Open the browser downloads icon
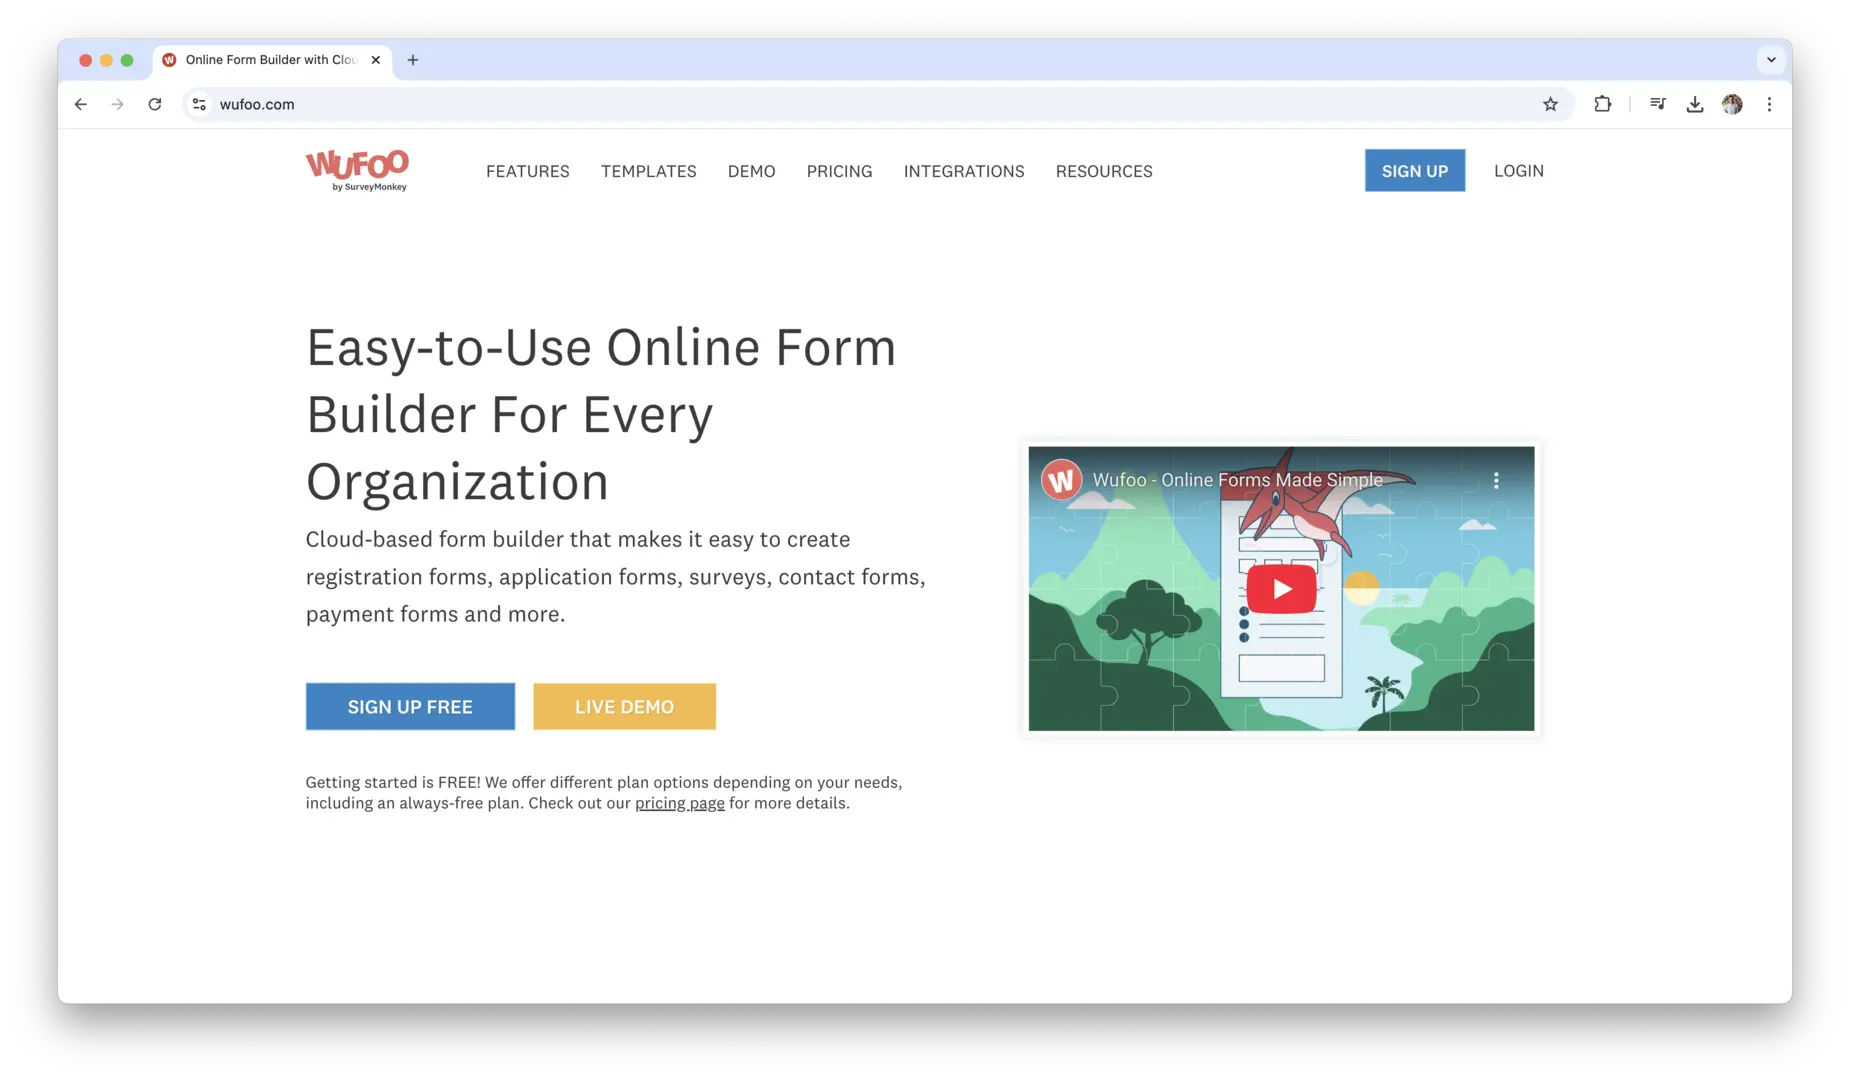The height and width of the screenshot is (1080, 1850). (1695, 104)
